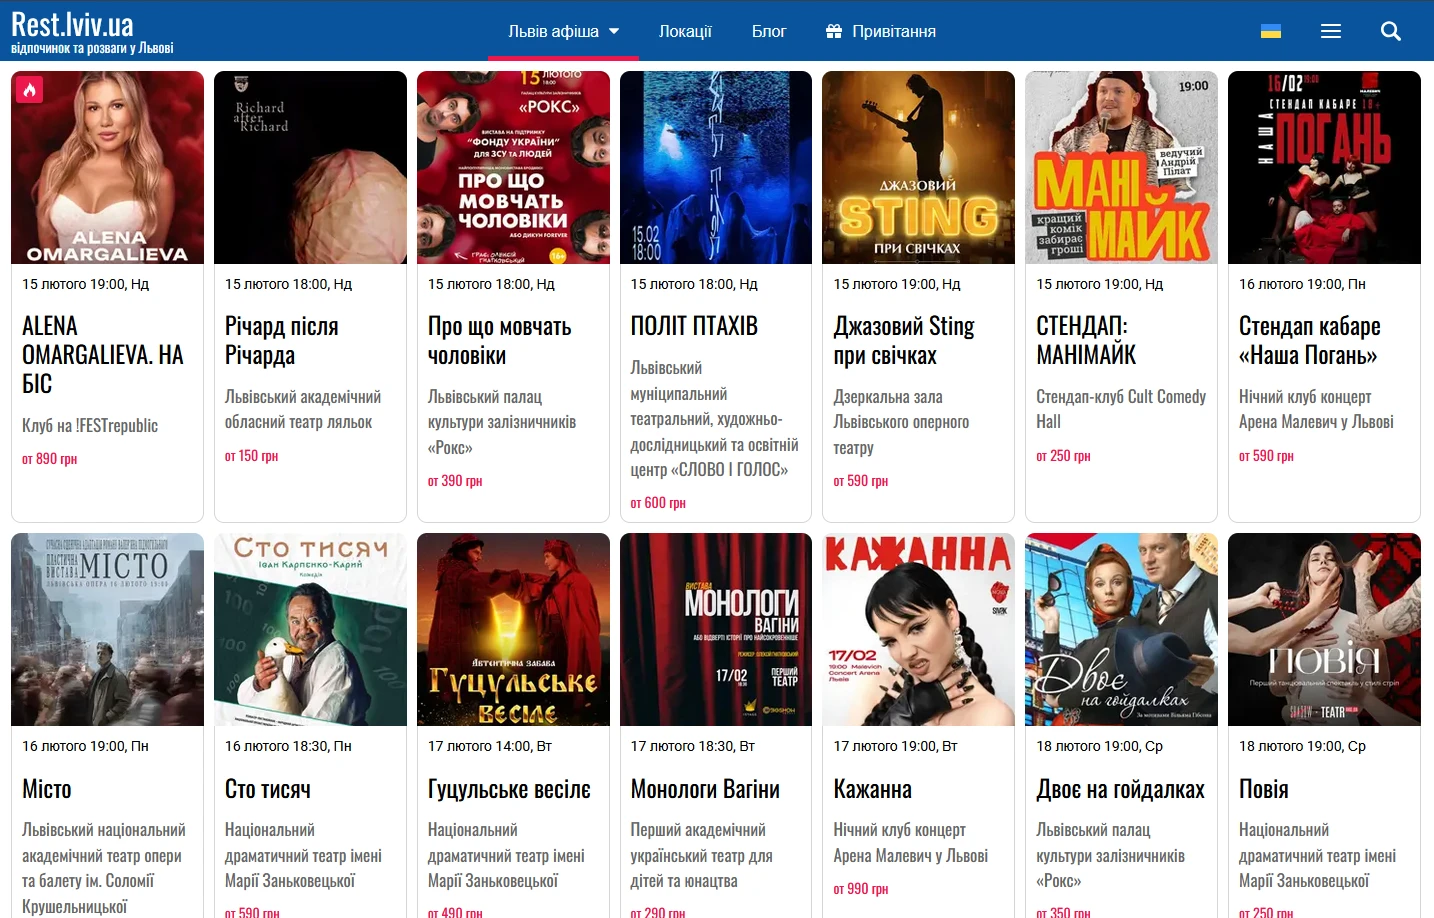Select the Сто тисяч poster thumbnail
1434x918 pixels.
coord(310,629)
